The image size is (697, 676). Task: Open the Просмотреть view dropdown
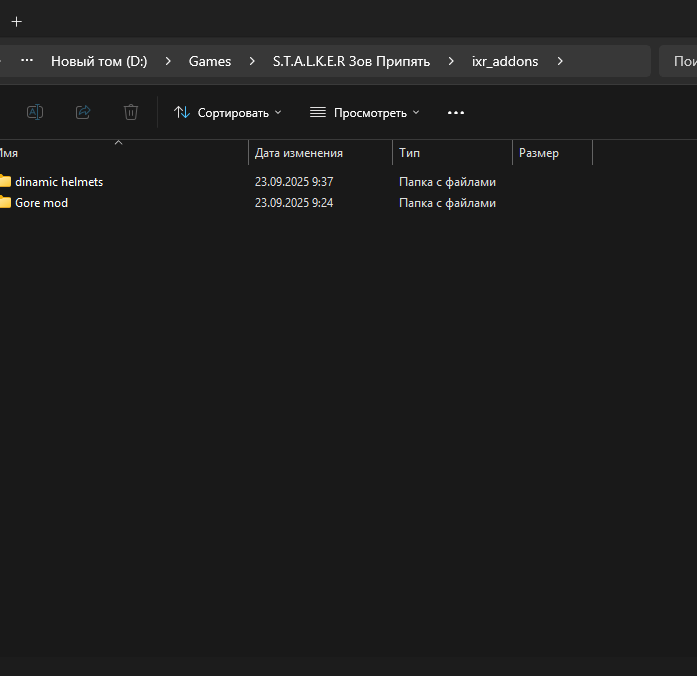point(365,113)
